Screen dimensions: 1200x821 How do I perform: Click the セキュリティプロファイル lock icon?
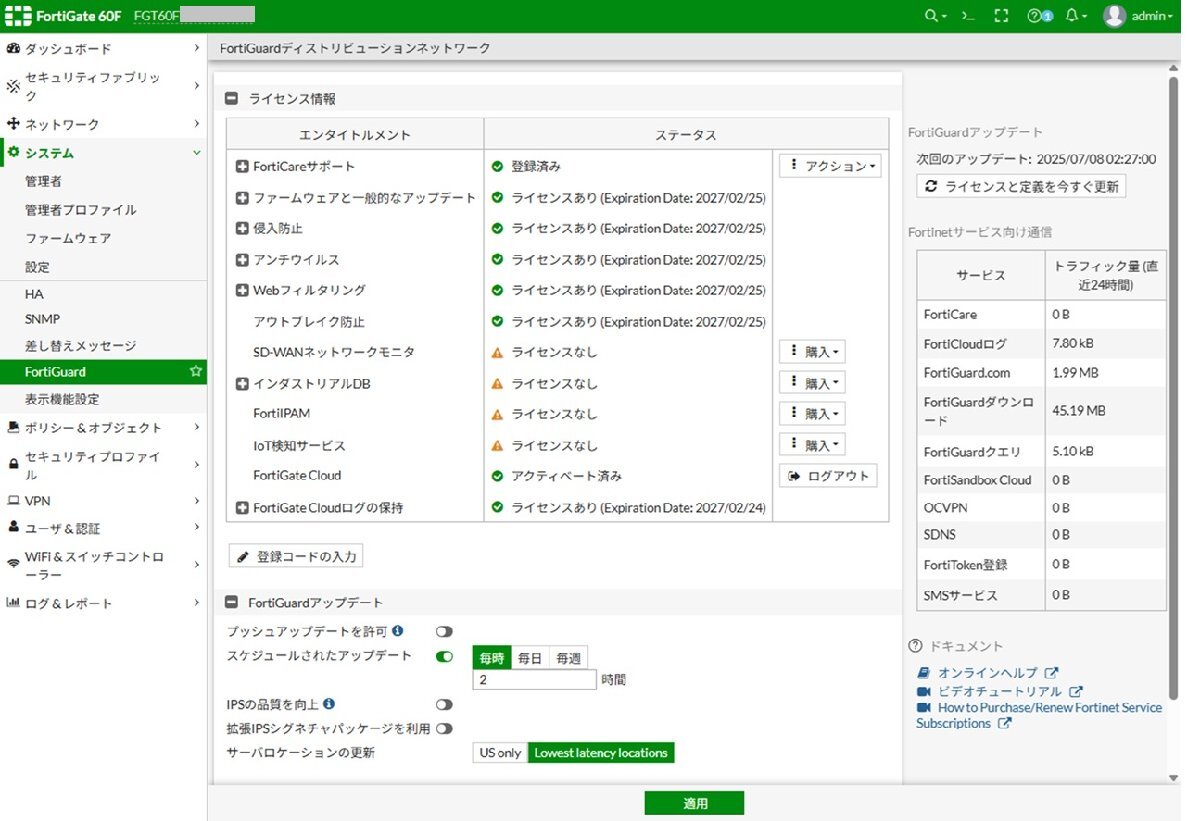pos(13,465)
